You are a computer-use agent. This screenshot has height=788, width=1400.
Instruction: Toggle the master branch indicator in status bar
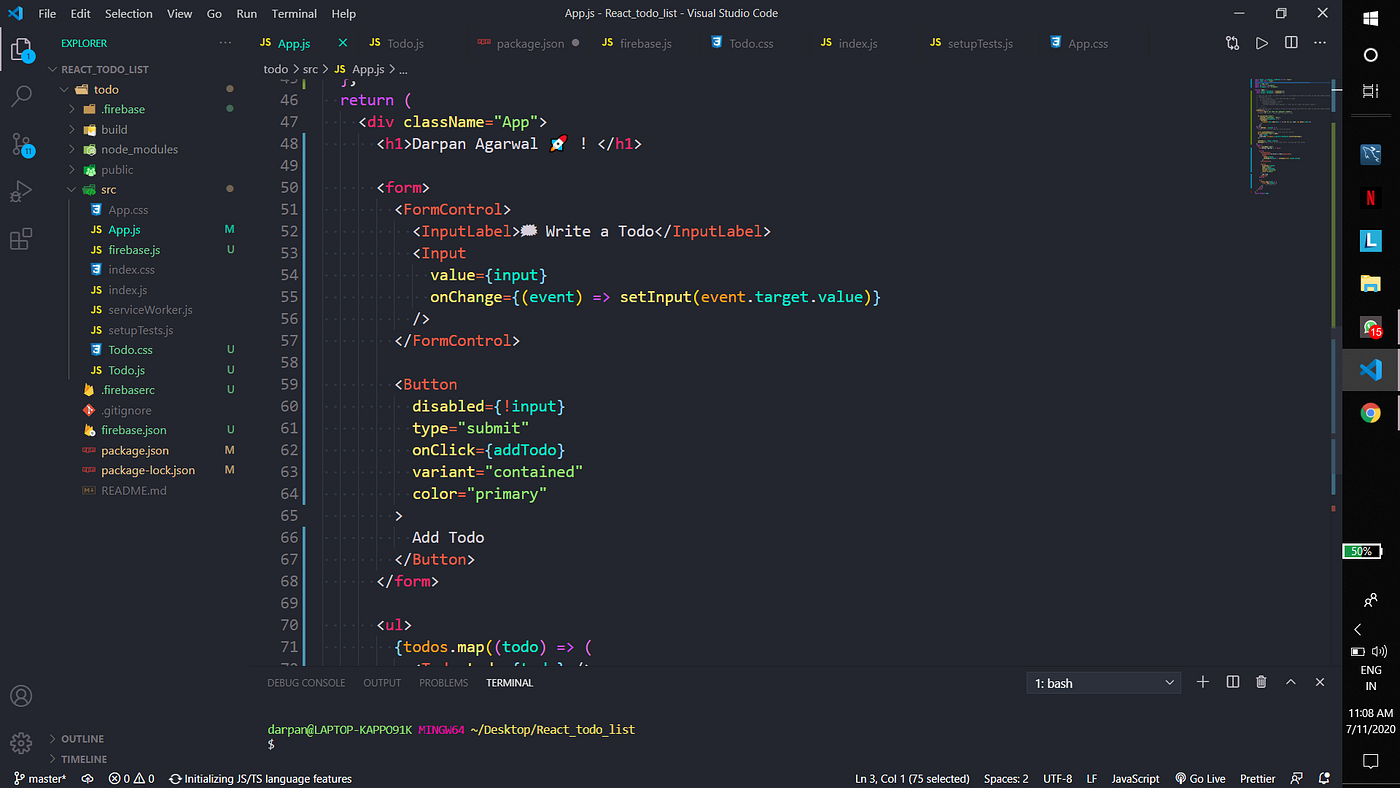[40, 778]
